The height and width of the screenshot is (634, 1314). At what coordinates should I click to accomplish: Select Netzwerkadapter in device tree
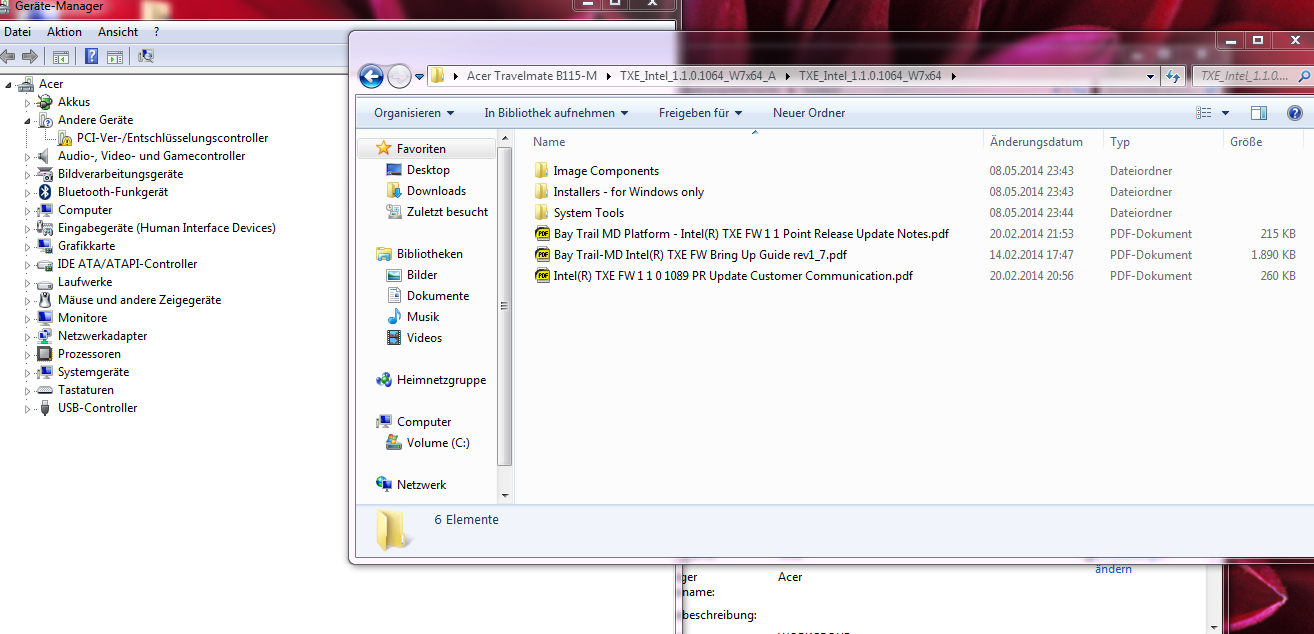click(x=102, y=336)
